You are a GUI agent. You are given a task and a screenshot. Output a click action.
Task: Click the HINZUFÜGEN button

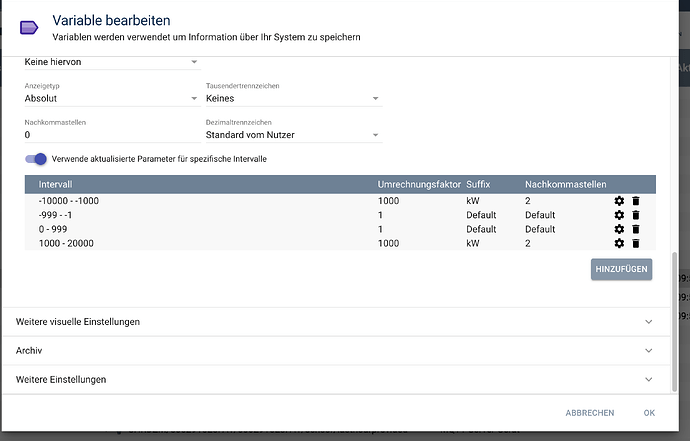[621, 269]
